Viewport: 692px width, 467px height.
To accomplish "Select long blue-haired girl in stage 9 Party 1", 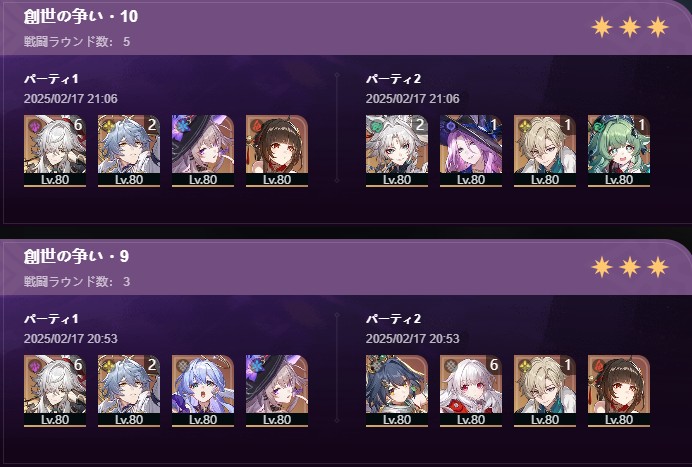I will (203, 391).
